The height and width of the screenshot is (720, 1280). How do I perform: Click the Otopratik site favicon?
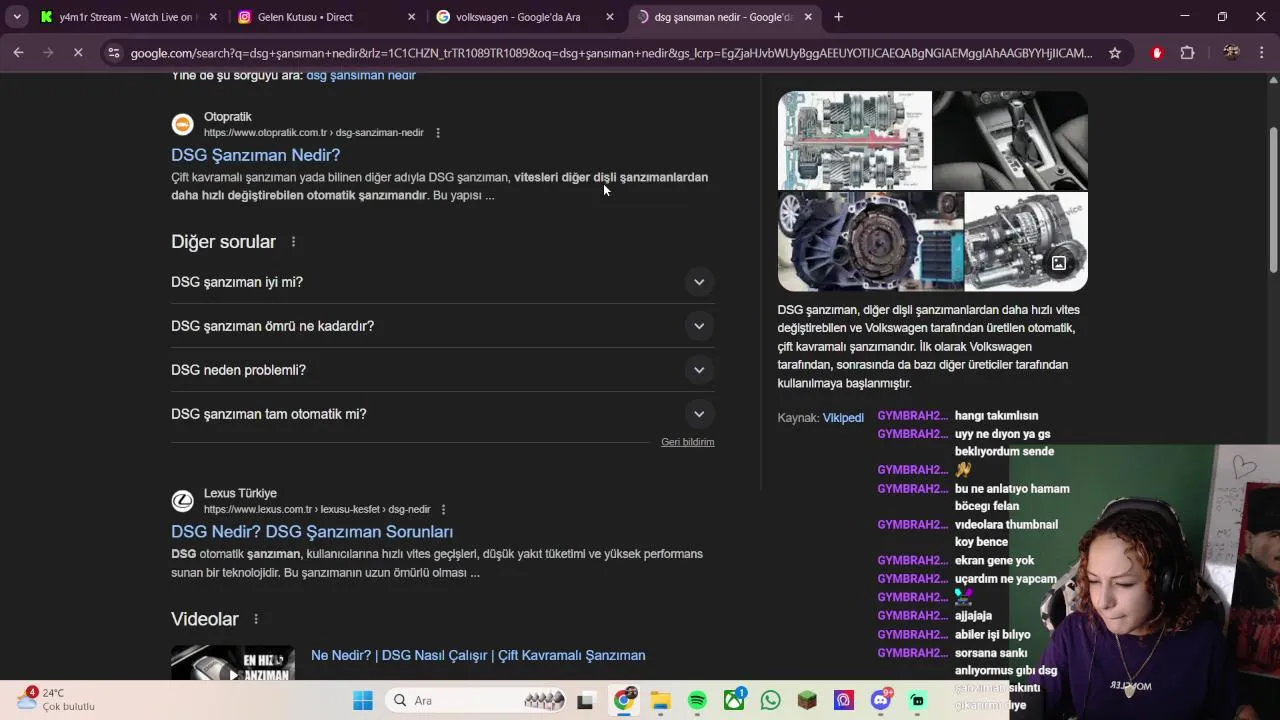pyautogui.click(x=182, y=124)
